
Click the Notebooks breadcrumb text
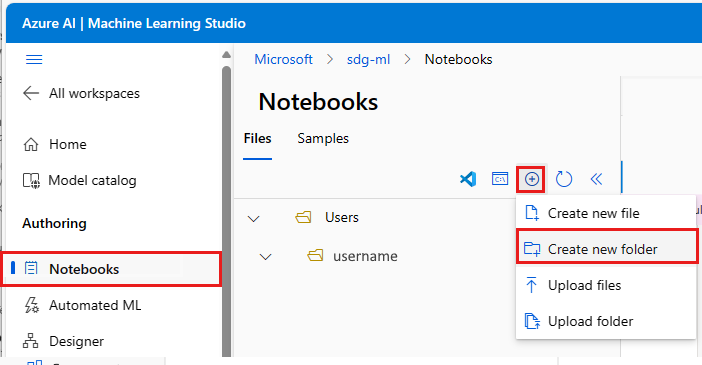click(x=458, y=60)
